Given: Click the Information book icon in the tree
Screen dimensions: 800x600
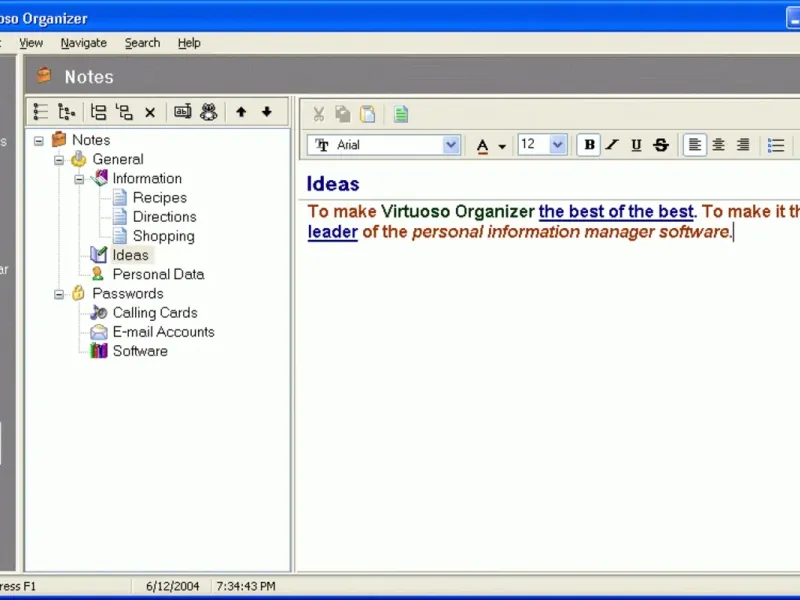Looking at the screenshot, I should point(99,178).
